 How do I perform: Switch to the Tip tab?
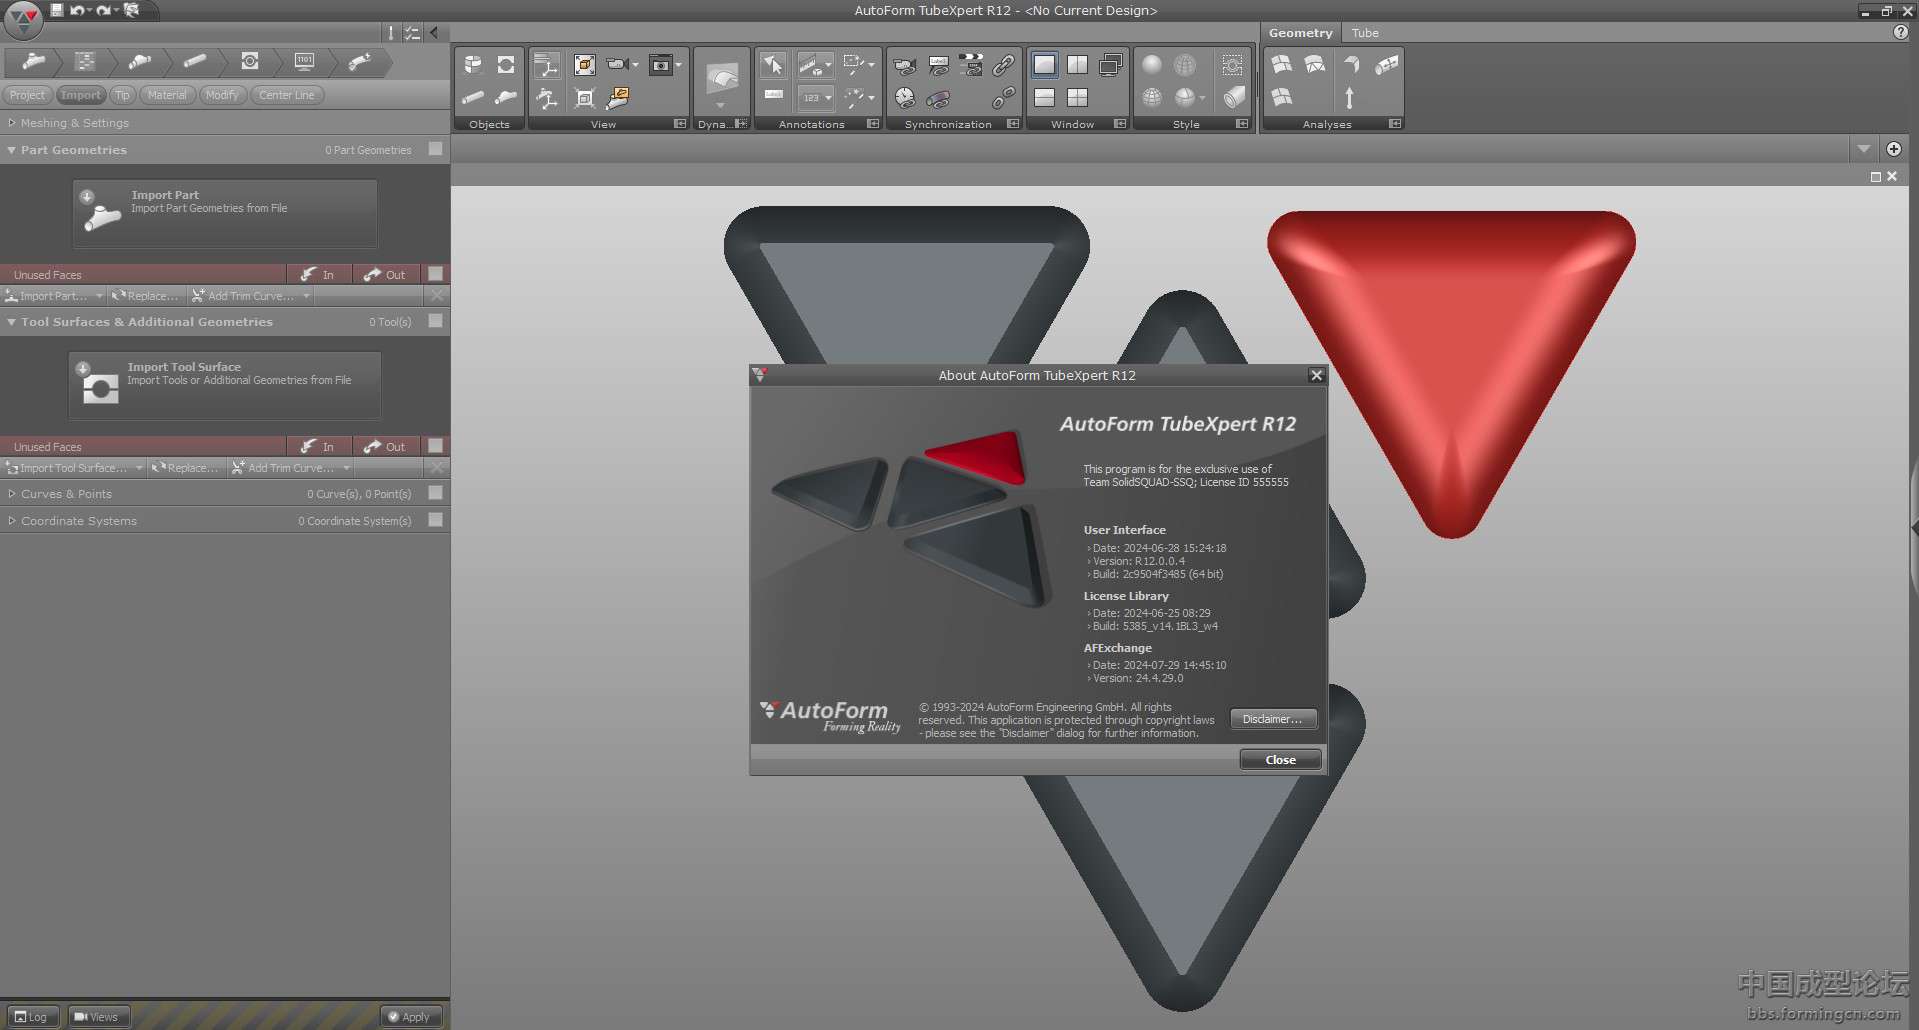pyautogui.click(x=122, y=95)
